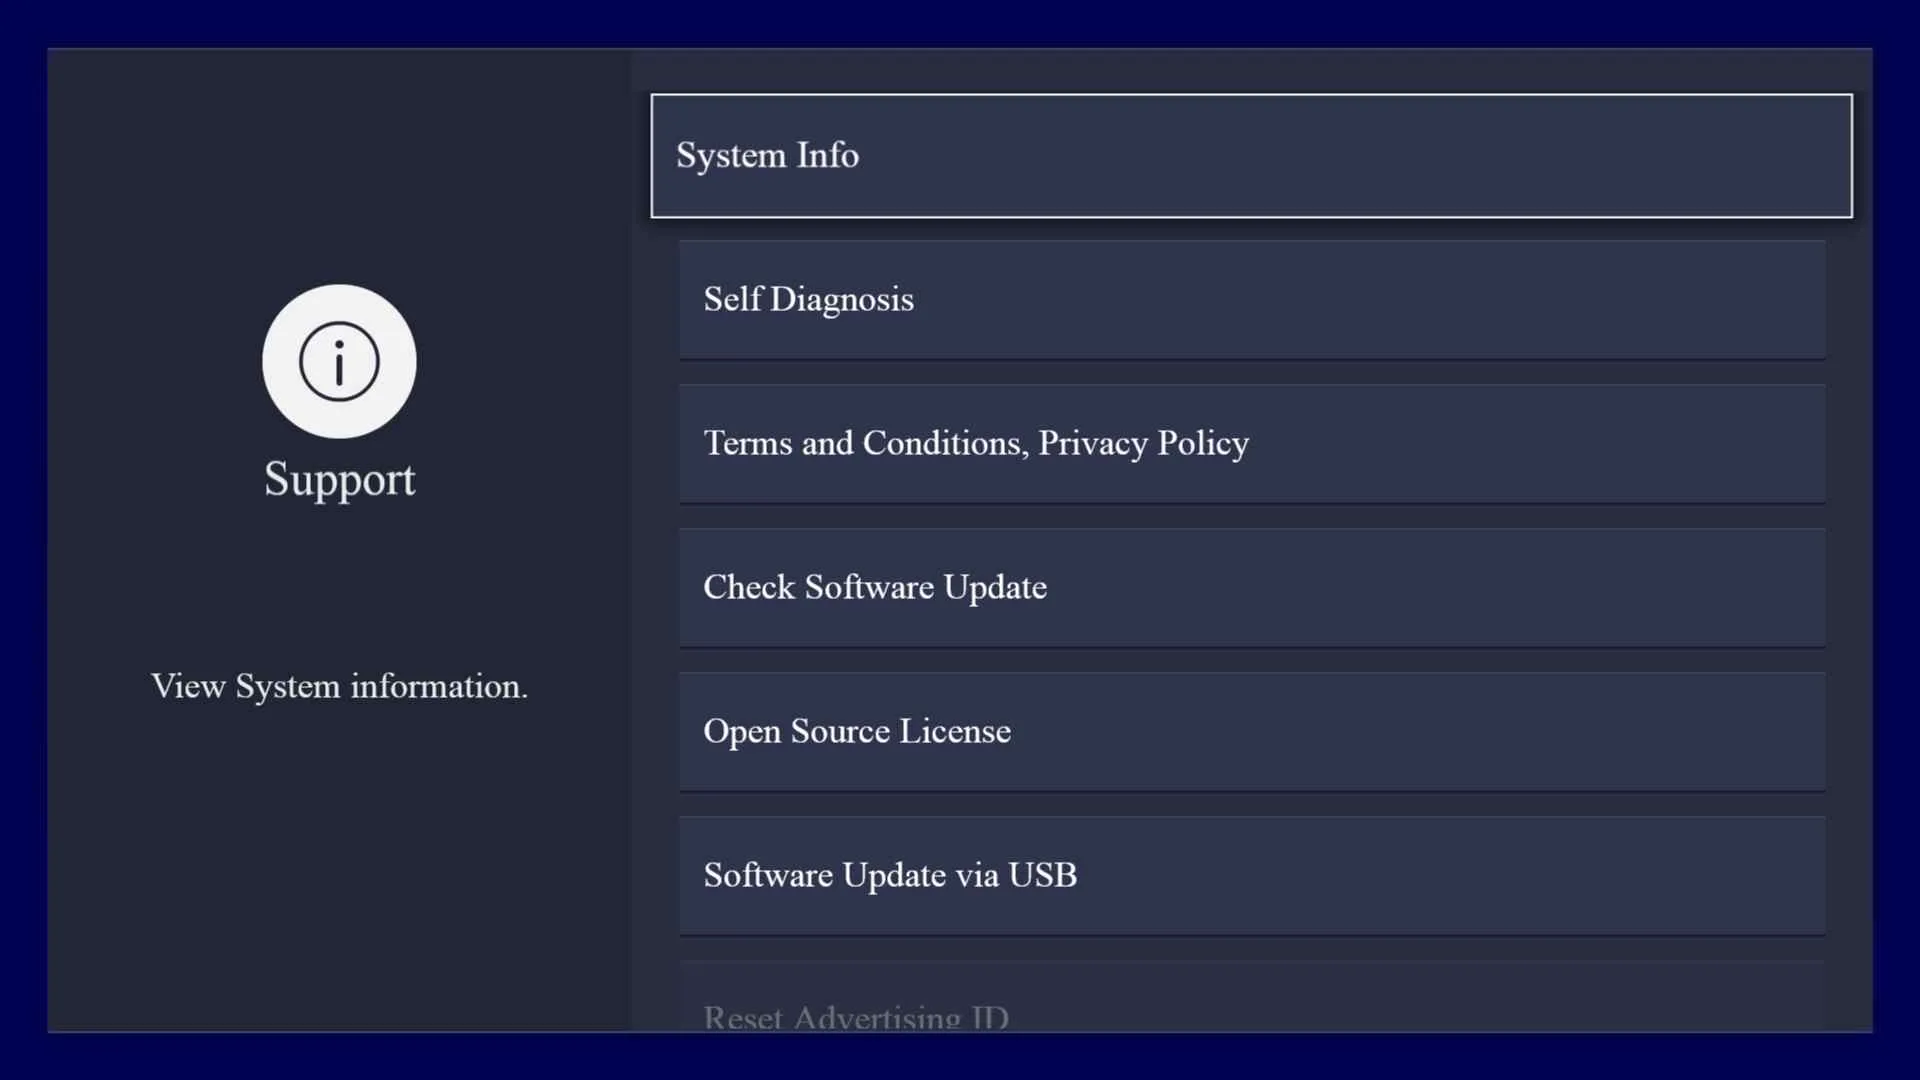Click the word 'USB' in the update option
This screenshot has height=1080, width=1920.
1042,875
